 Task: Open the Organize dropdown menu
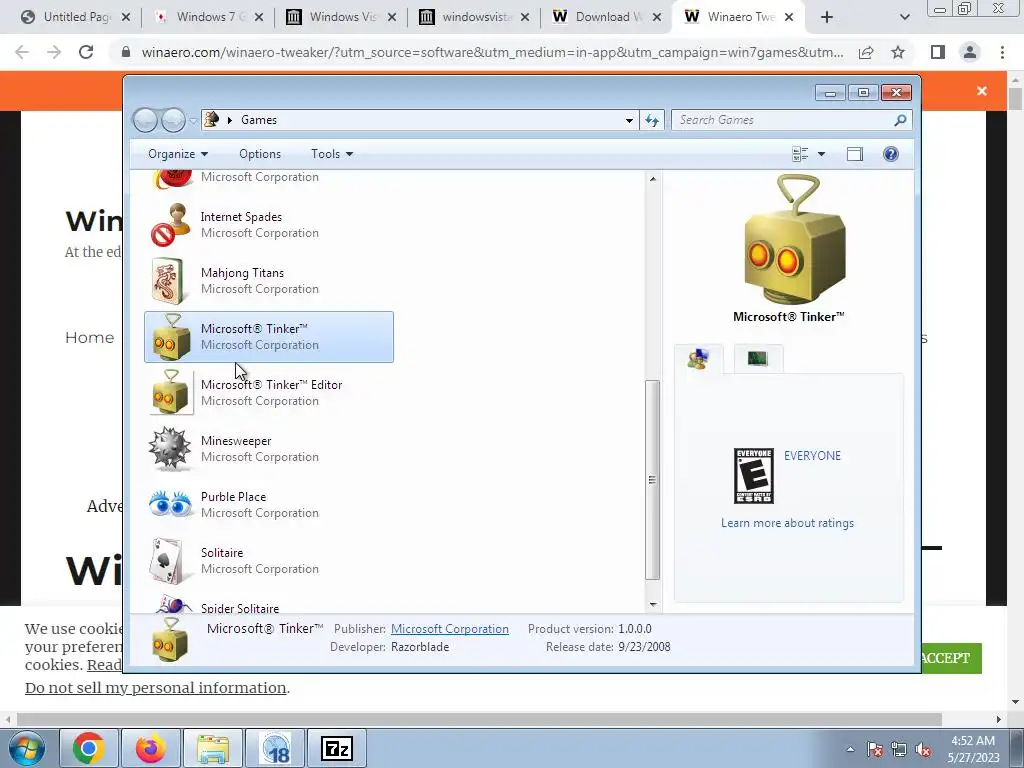point(178,154)
